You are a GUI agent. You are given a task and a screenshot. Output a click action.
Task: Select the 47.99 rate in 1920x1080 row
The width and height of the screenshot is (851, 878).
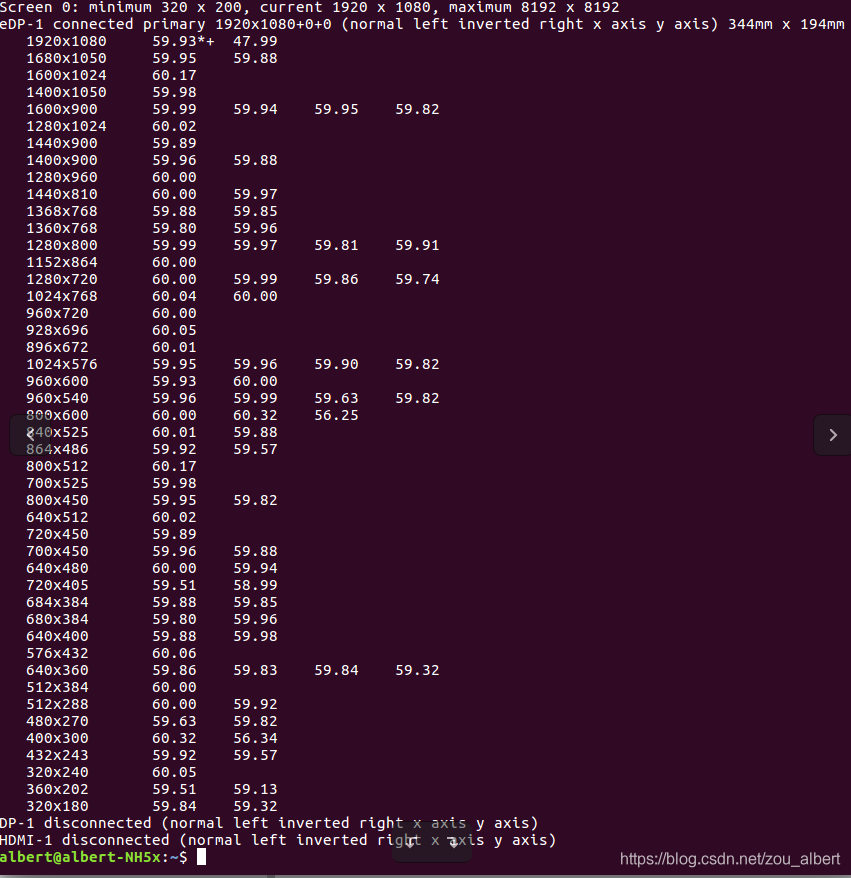coord(255,41)
